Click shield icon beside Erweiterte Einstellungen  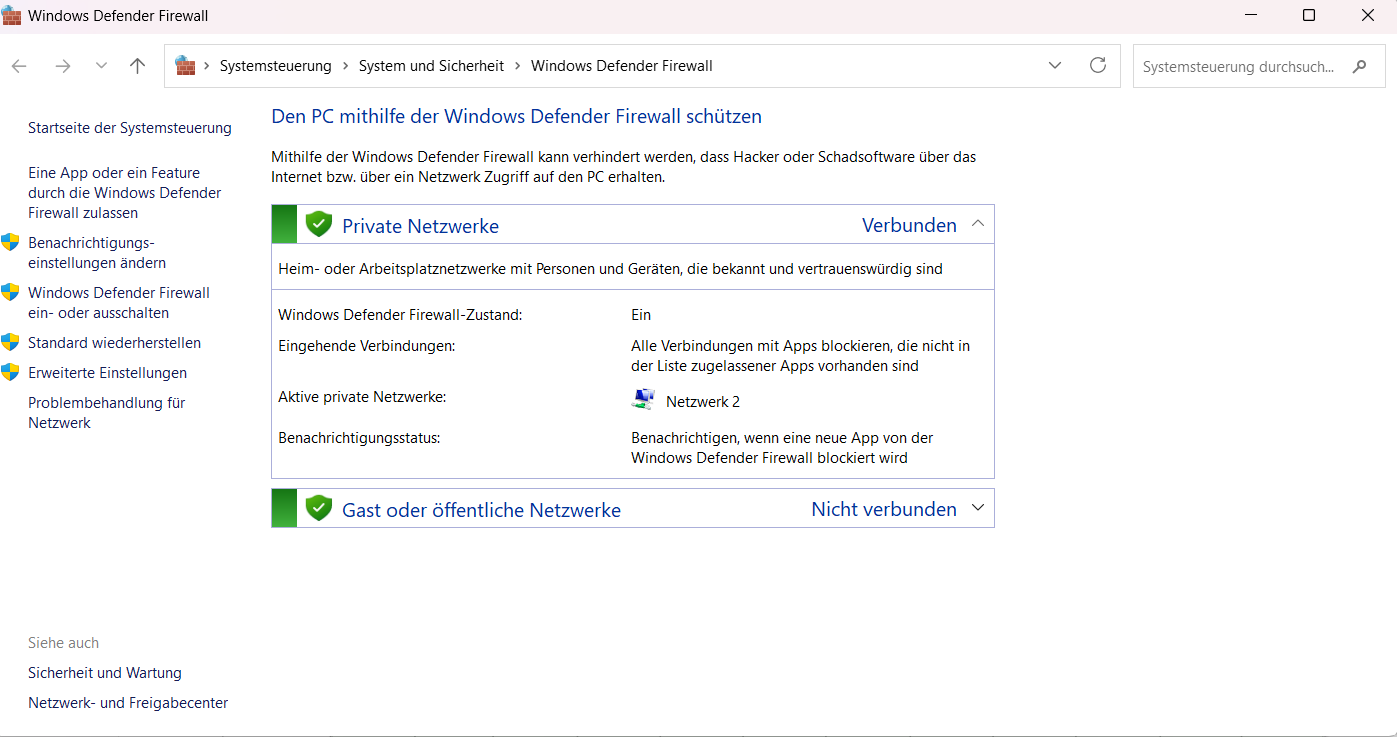[x=10, y=372]
